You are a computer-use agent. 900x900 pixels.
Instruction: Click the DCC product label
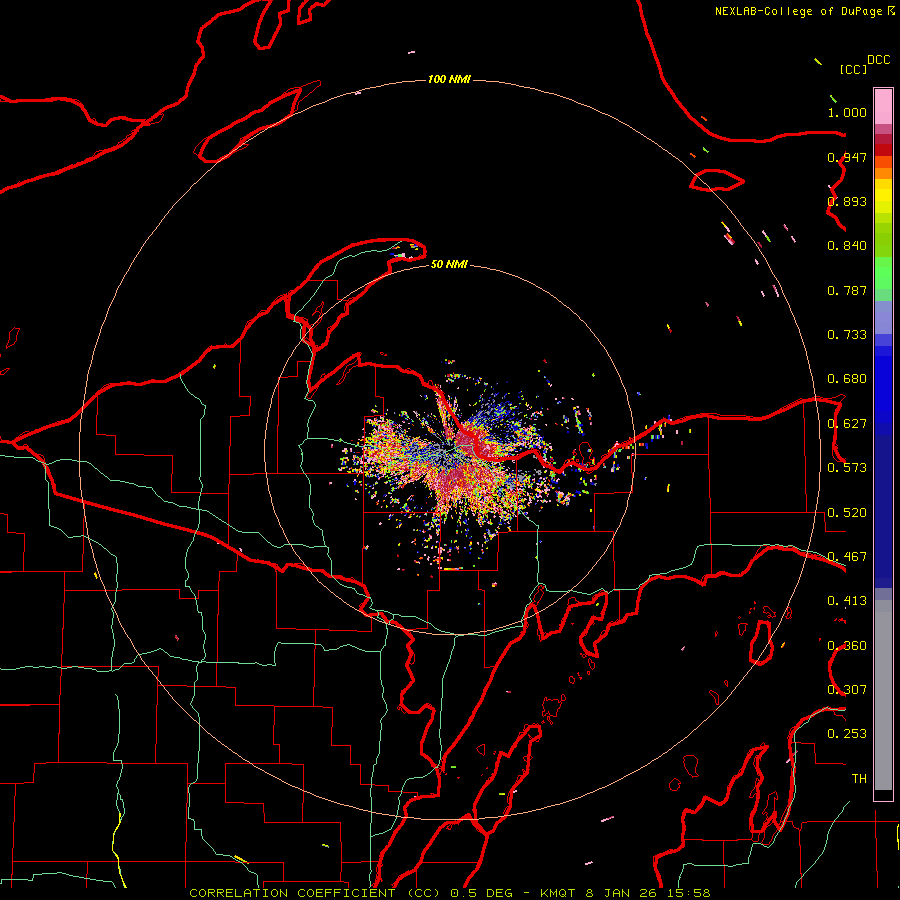point(878,60)
